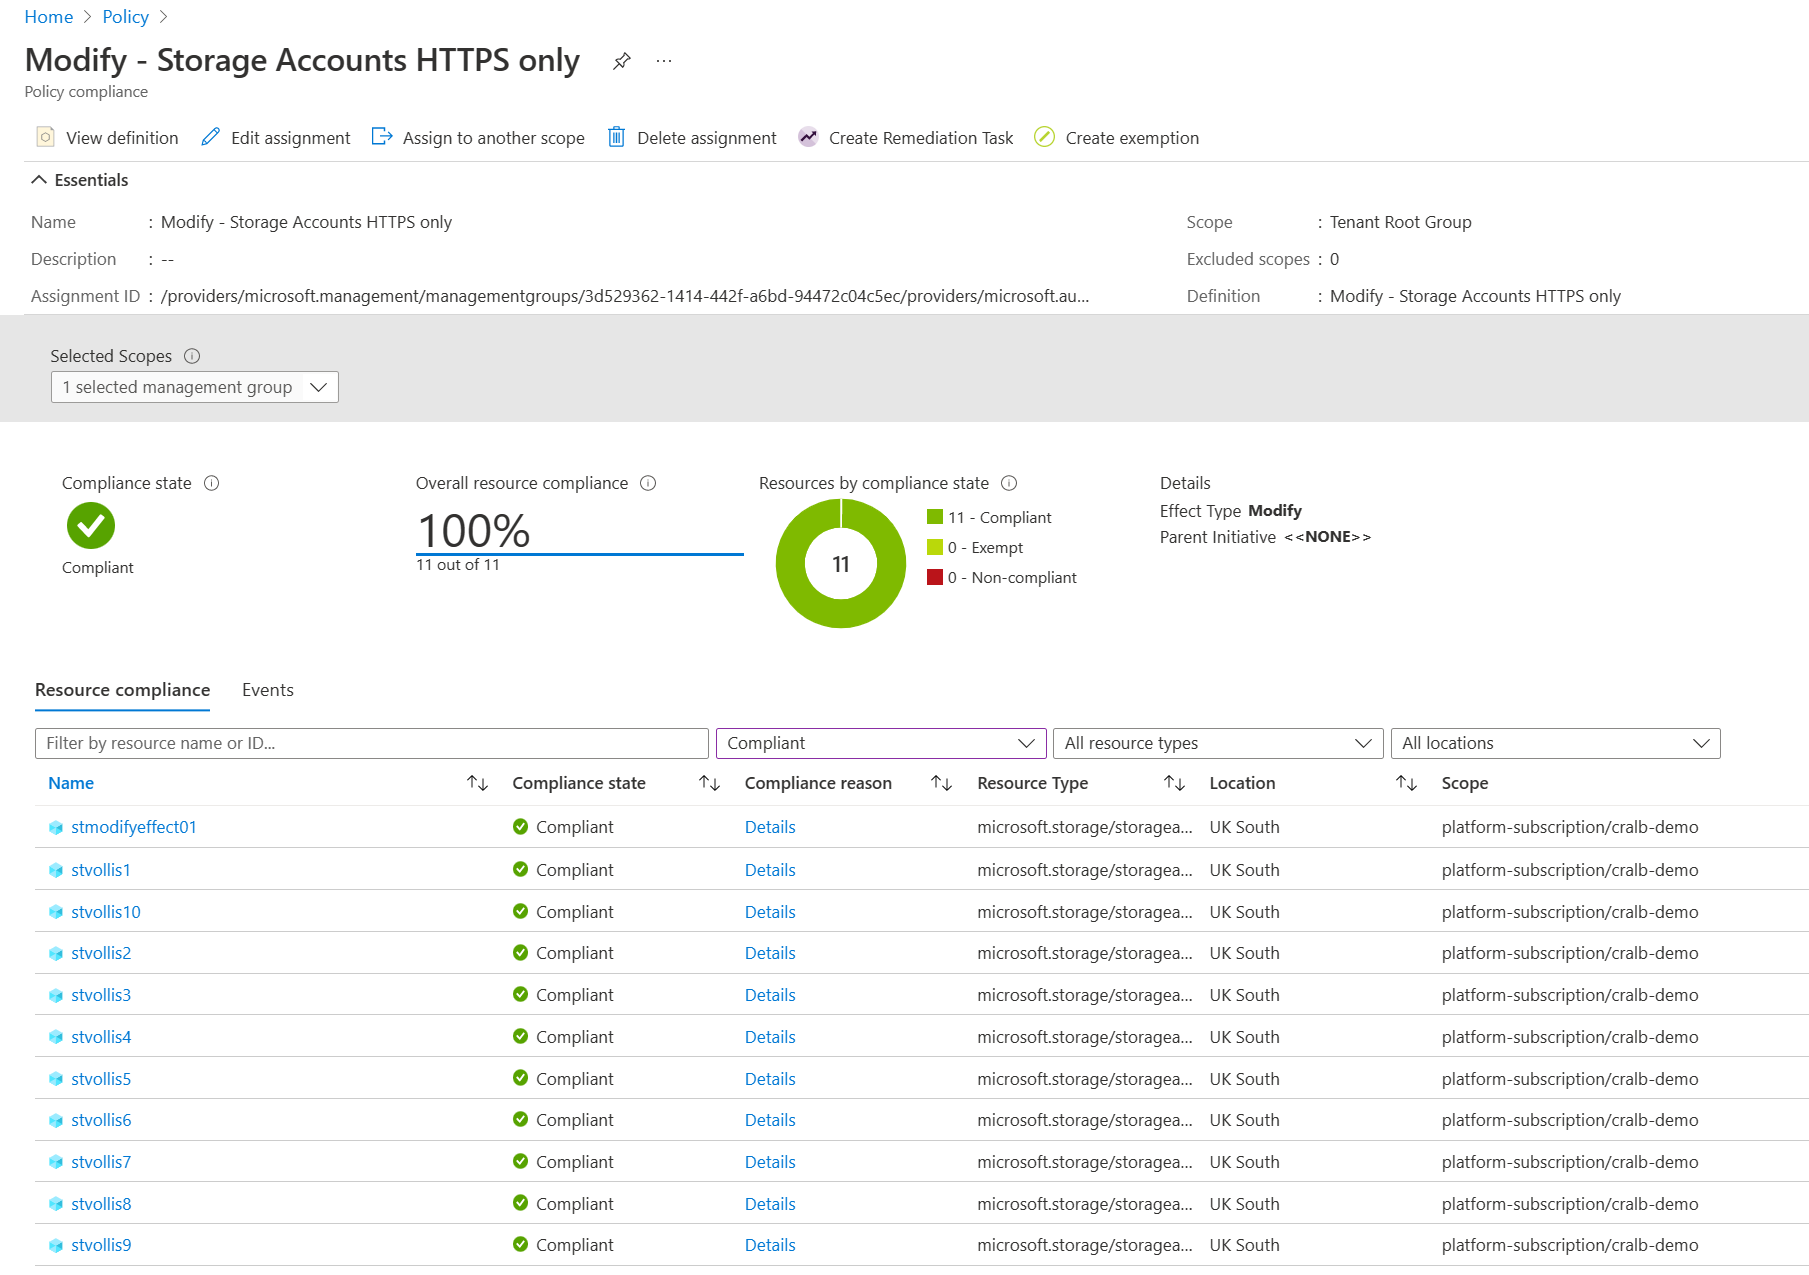1809x1275 pixels.
Task: Click the Delete assignment trash icon
Action: point(616,137)
